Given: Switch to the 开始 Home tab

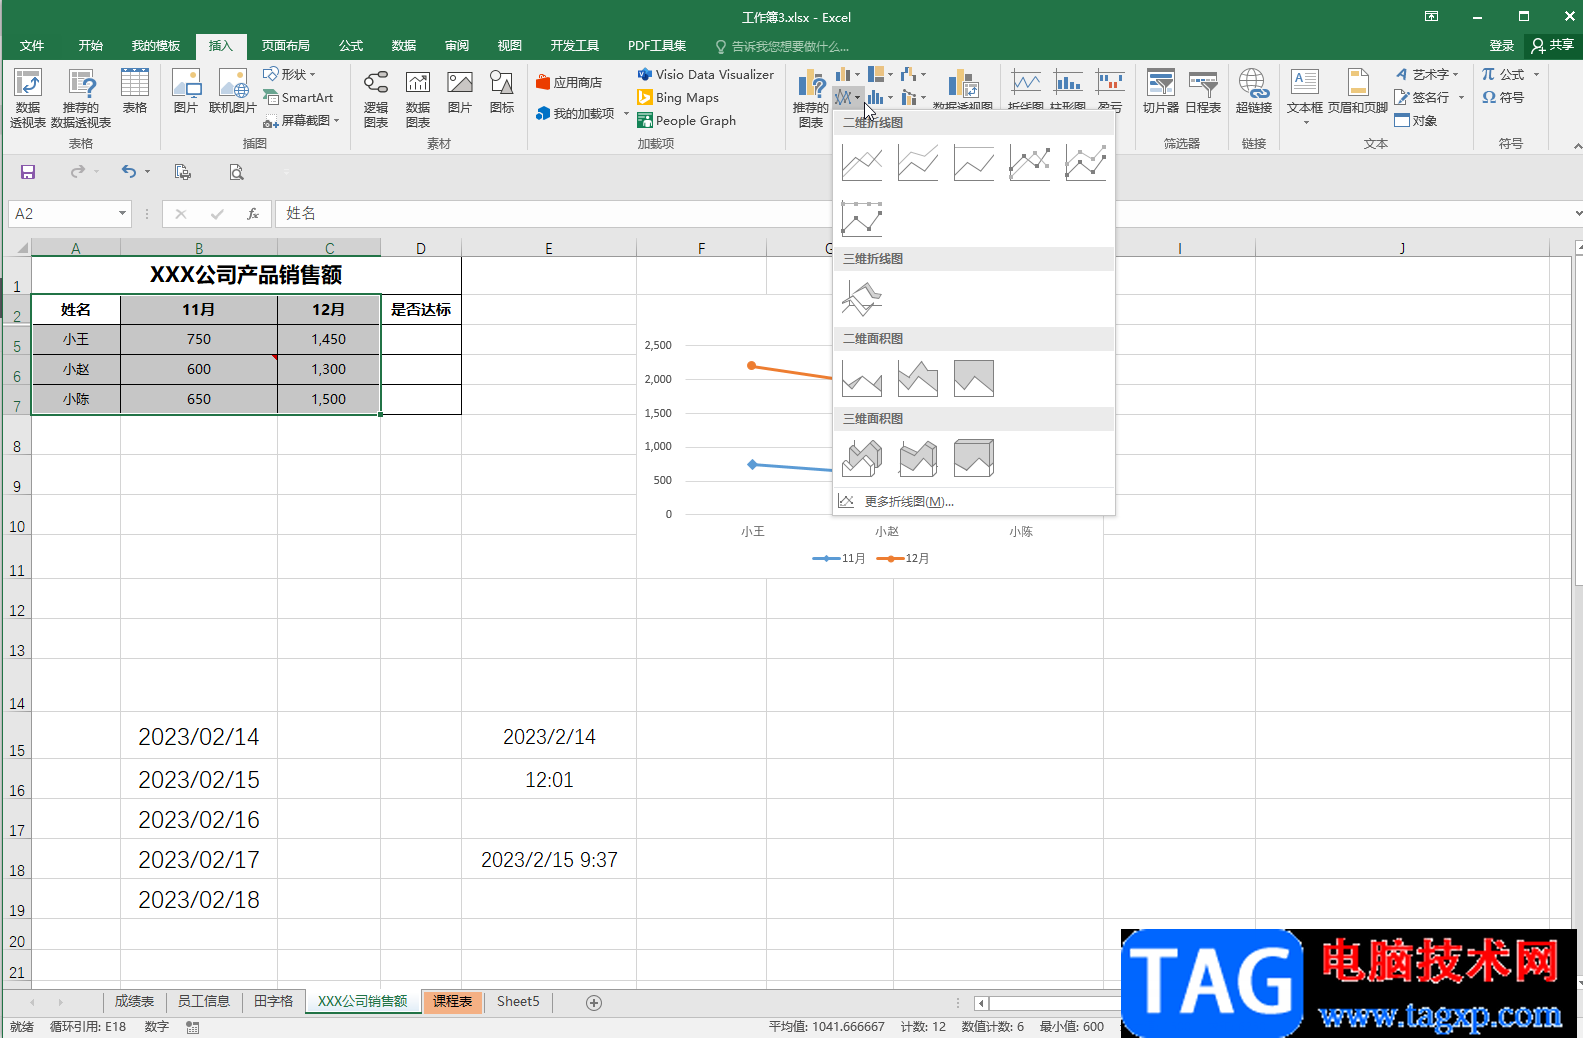Looking at the screenshot, I should 91,46.
